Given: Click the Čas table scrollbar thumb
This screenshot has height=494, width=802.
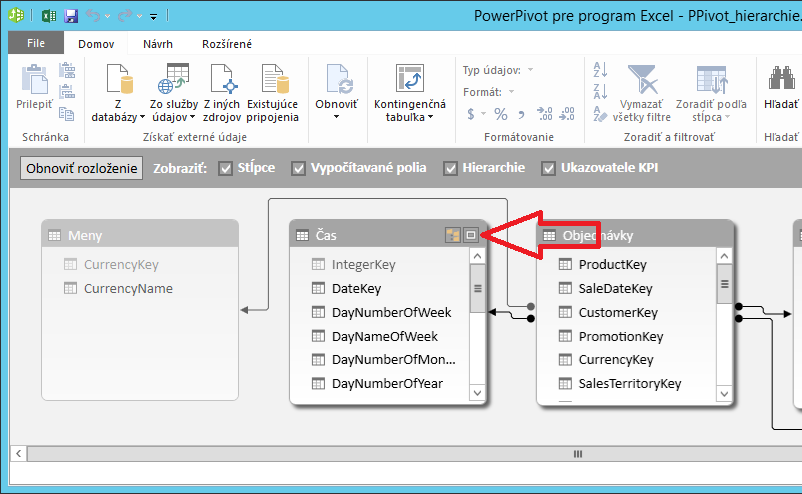Looking at the screenshot, I should pos(477,288).
